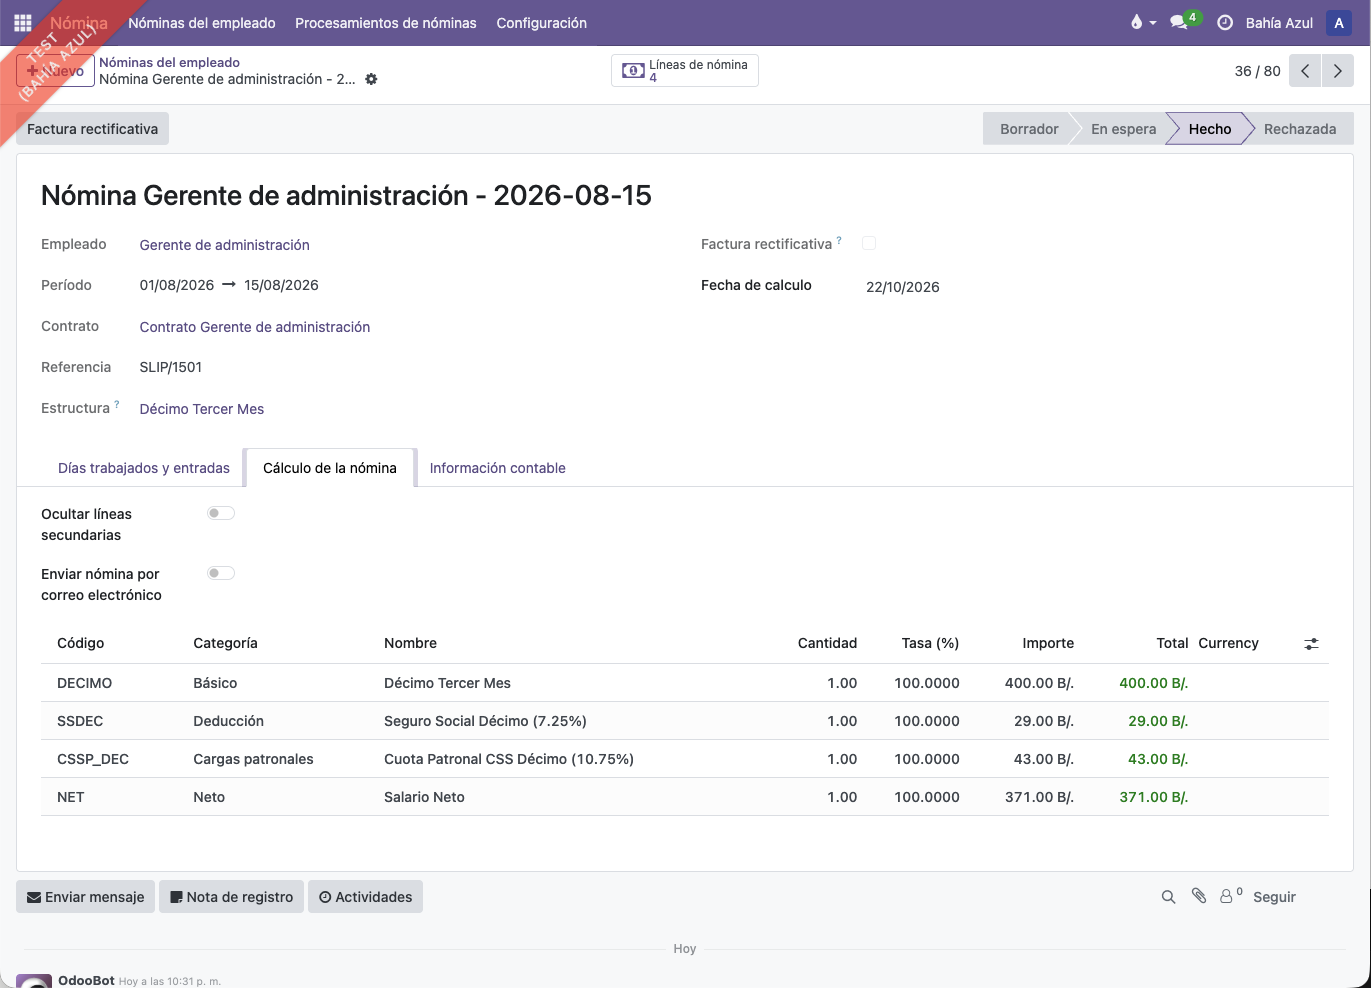Open Procesamientos de nóminas menu
The width and height of the screenshot is (1371, 988).
pyautogui.click(x=386, y=23)
